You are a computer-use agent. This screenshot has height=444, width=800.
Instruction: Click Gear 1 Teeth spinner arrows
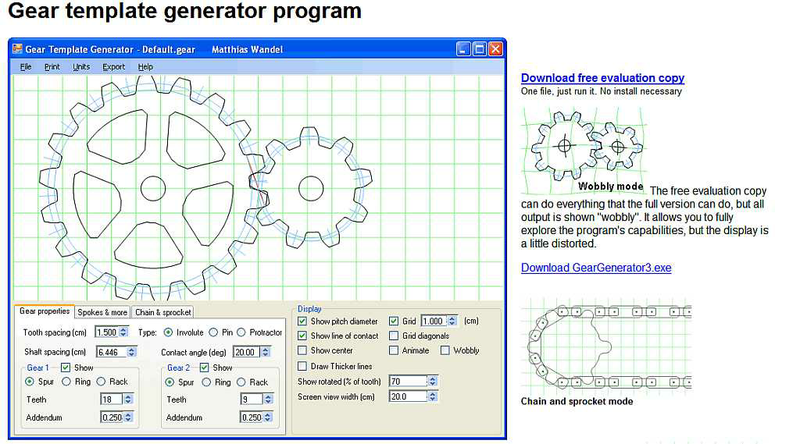(124, 397)
